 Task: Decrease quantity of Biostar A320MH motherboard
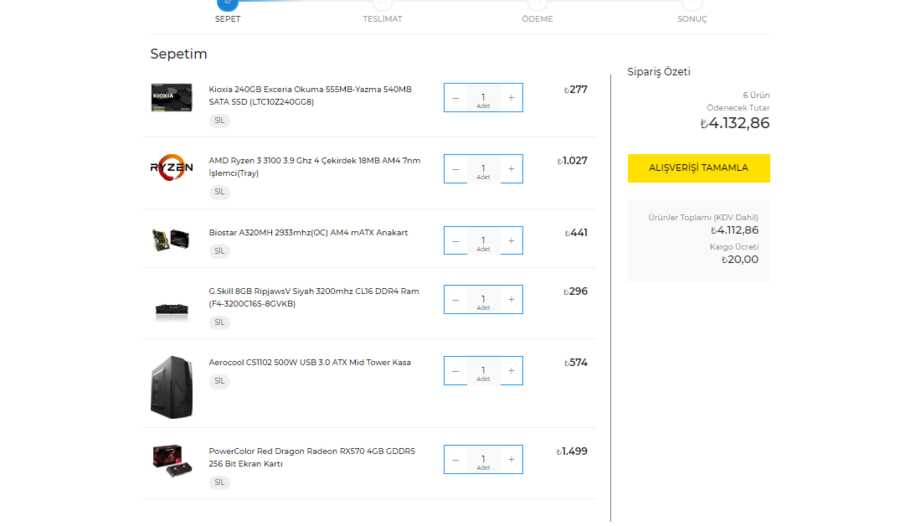[456, 241]
